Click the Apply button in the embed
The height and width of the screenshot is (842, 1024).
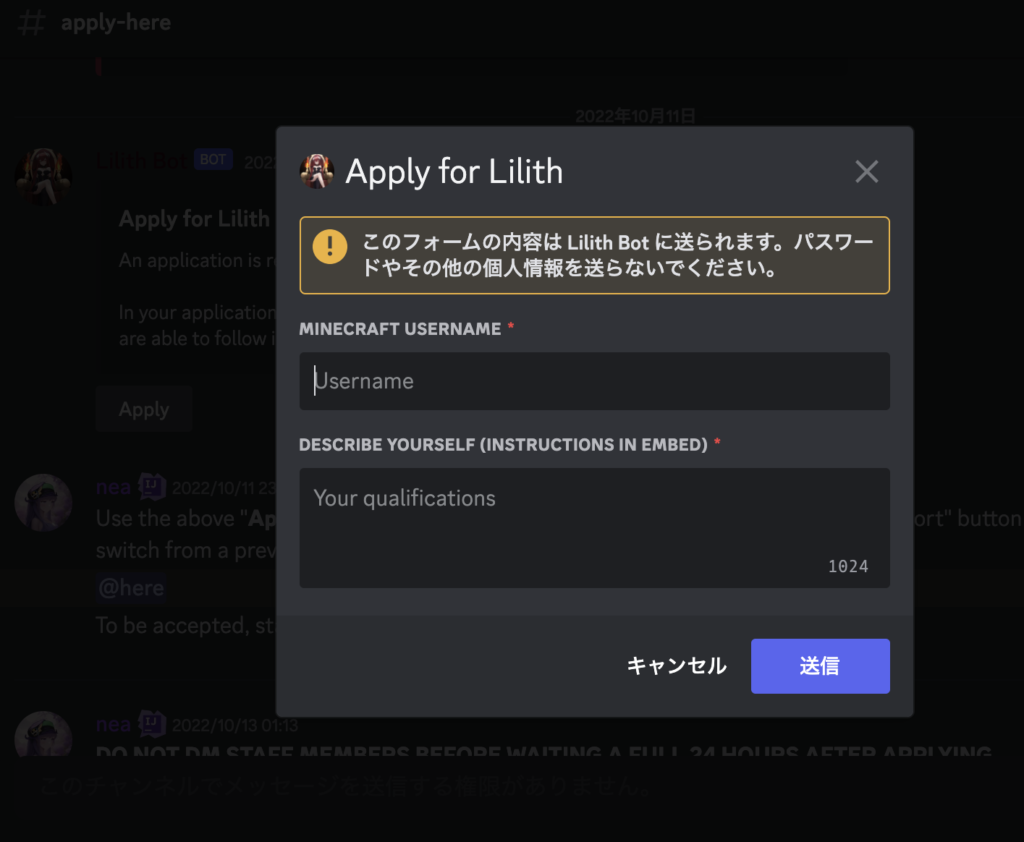pos(143,409)
